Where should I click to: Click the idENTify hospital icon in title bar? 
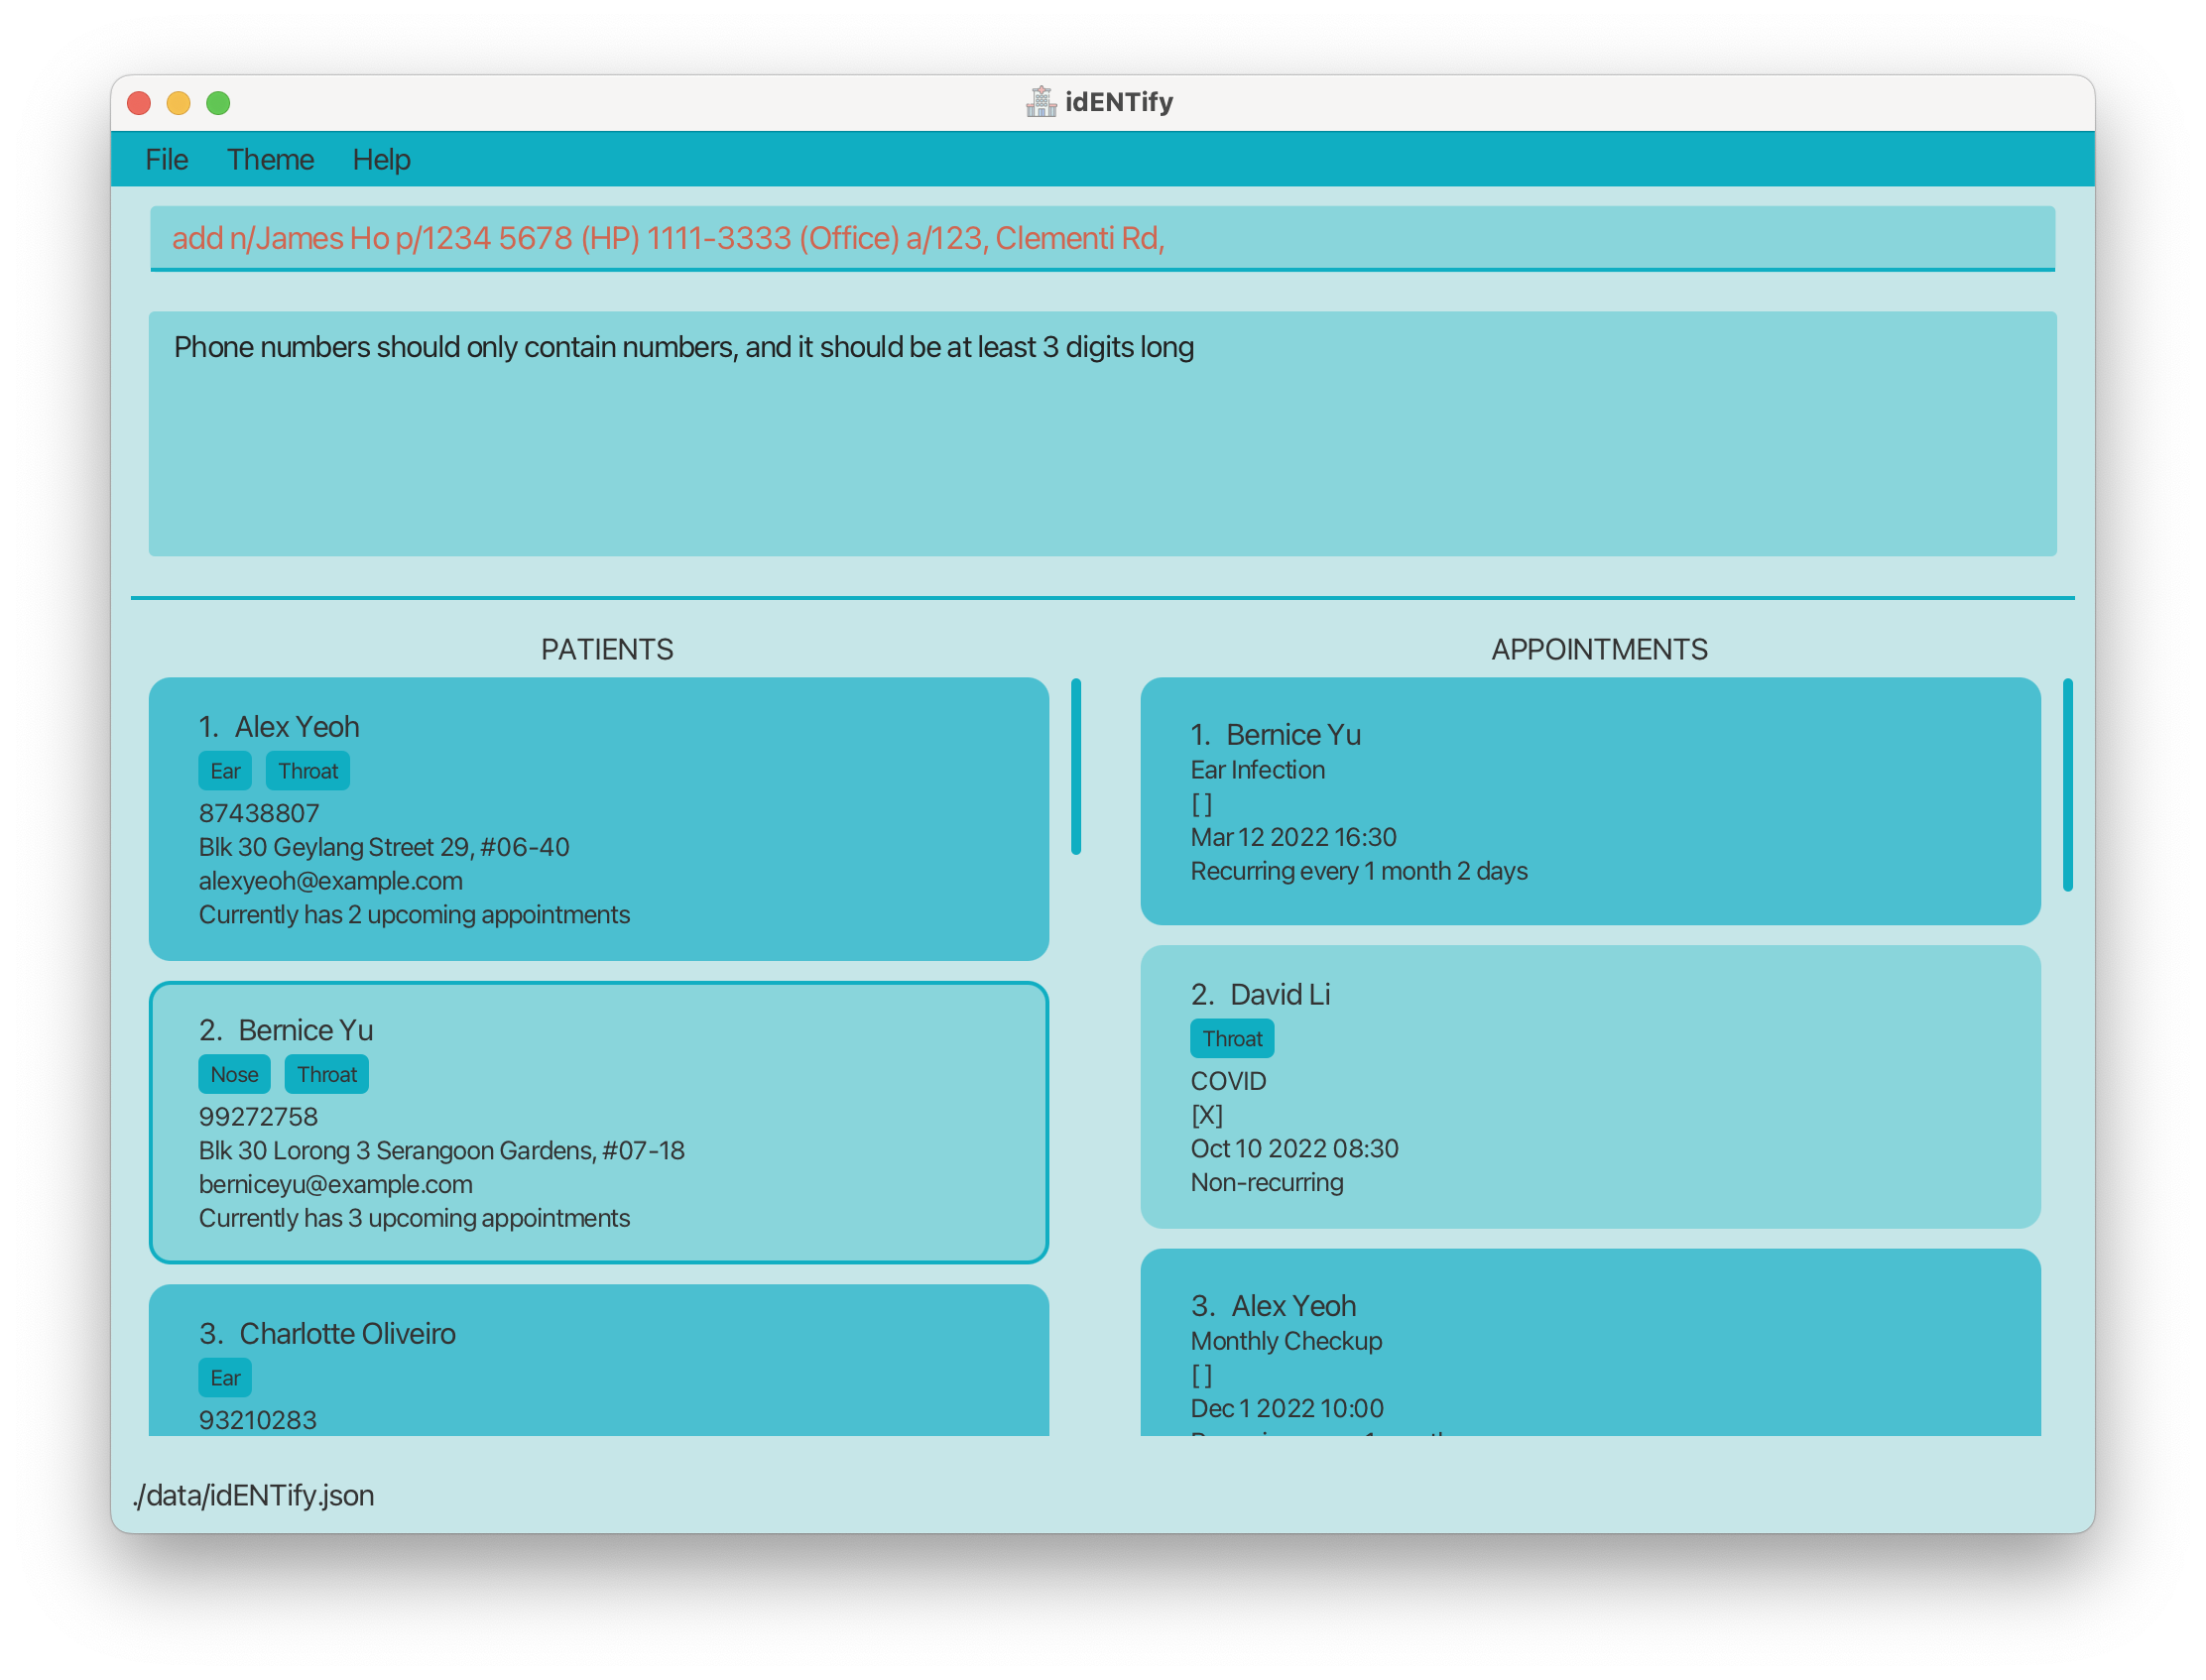[1040, 102]
